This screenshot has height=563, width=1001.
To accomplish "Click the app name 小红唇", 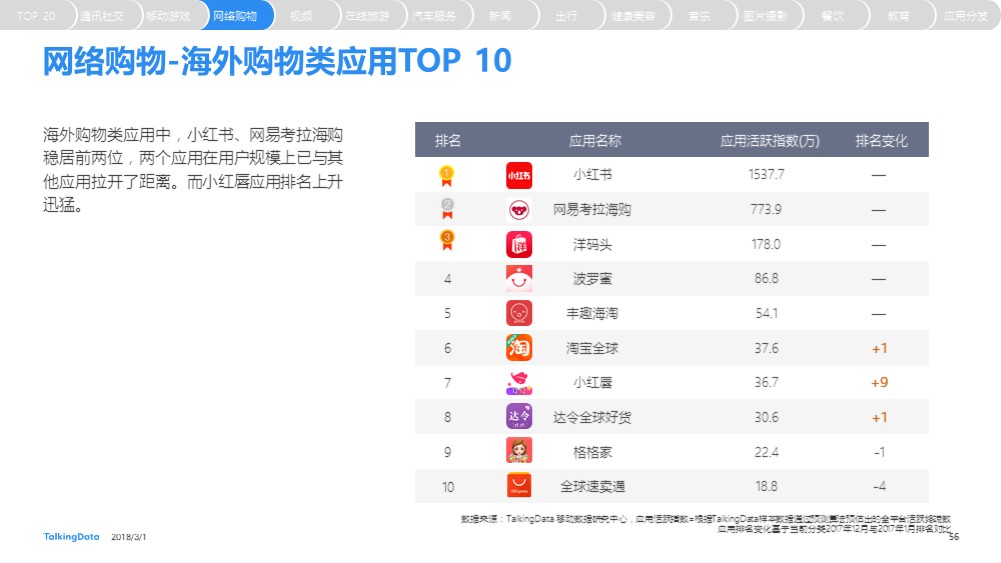I will point(592,382).
